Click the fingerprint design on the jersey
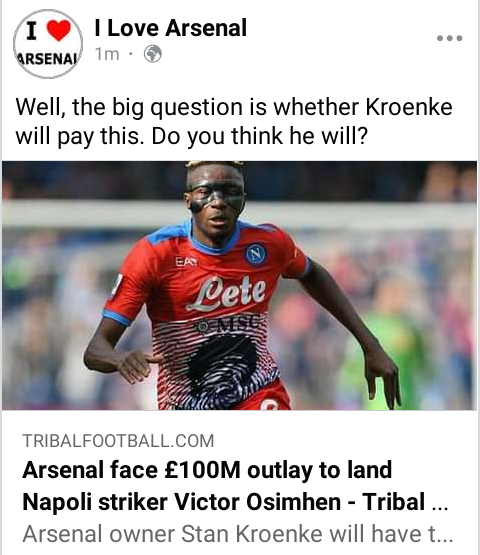This screenshot has height=555, width=480. coord(223,368)
